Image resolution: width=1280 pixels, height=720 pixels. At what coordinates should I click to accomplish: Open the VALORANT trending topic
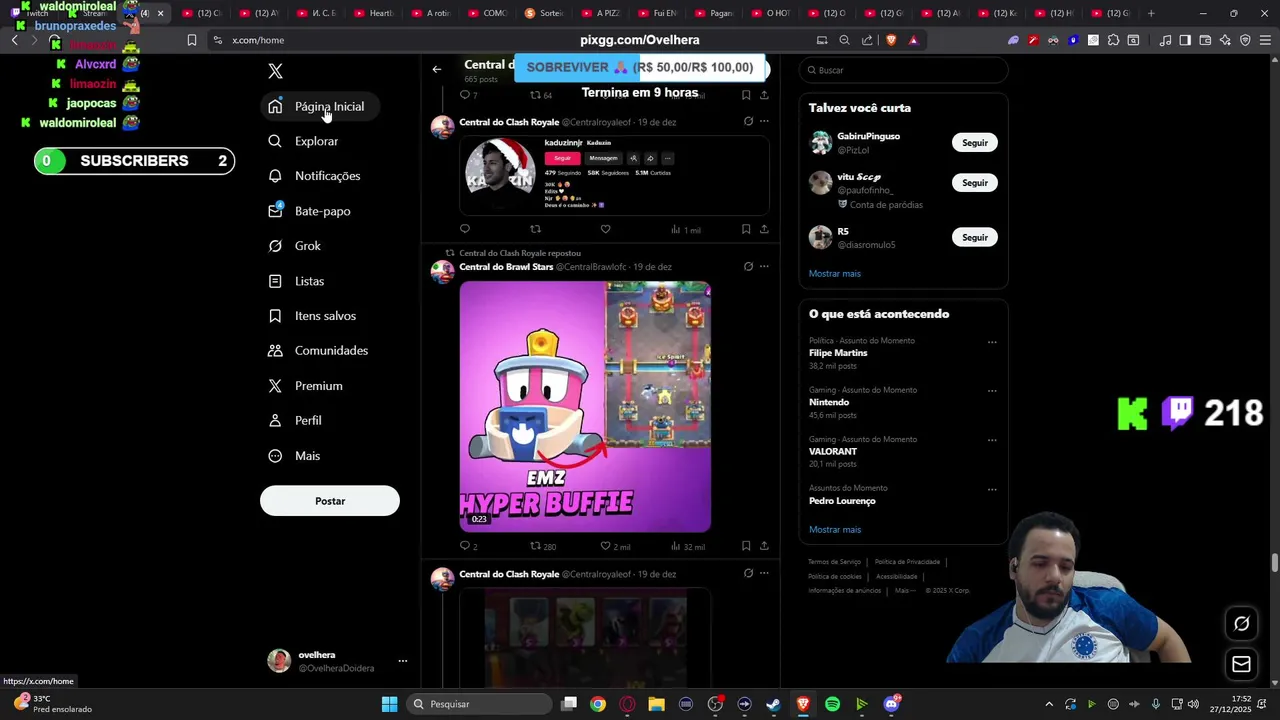(833, 452)
